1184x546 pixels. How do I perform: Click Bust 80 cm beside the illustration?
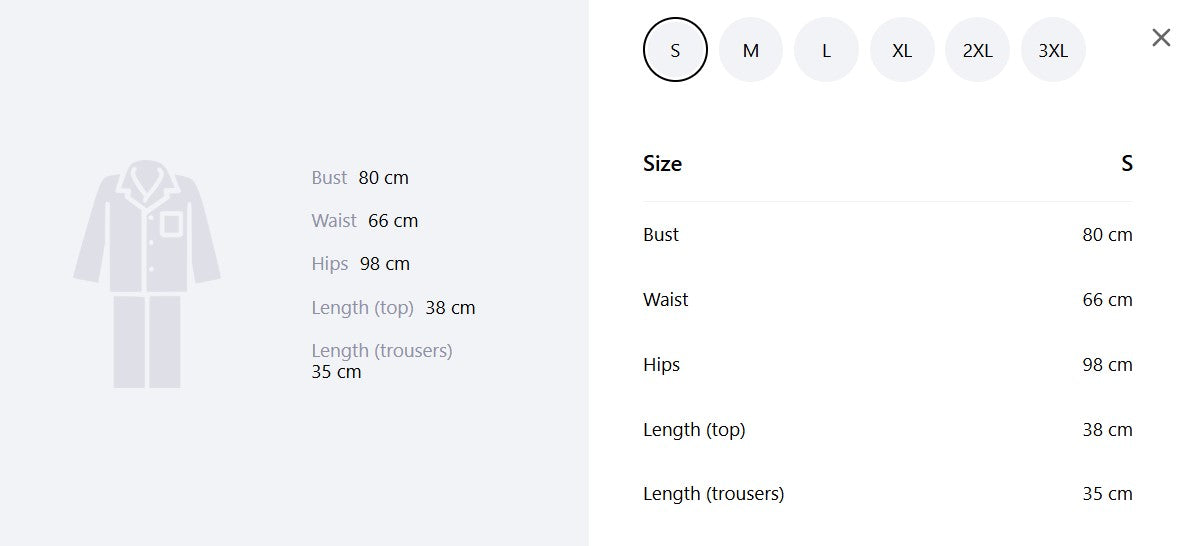coord(359,177)
